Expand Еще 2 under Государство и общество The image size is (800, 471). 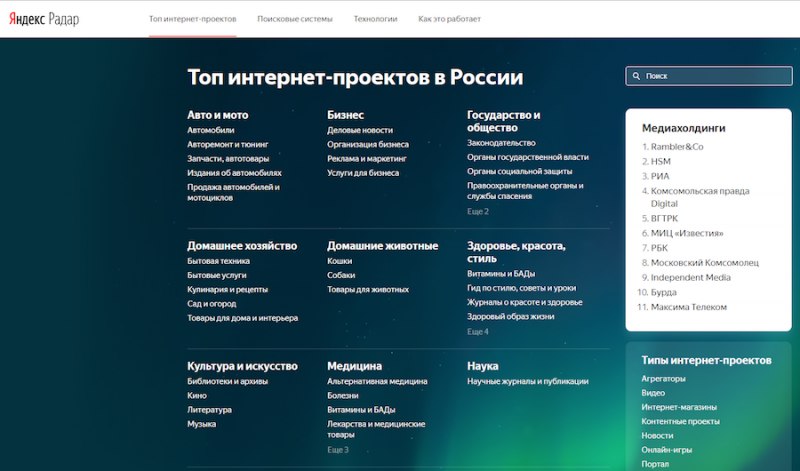click(x=478, y=211)
